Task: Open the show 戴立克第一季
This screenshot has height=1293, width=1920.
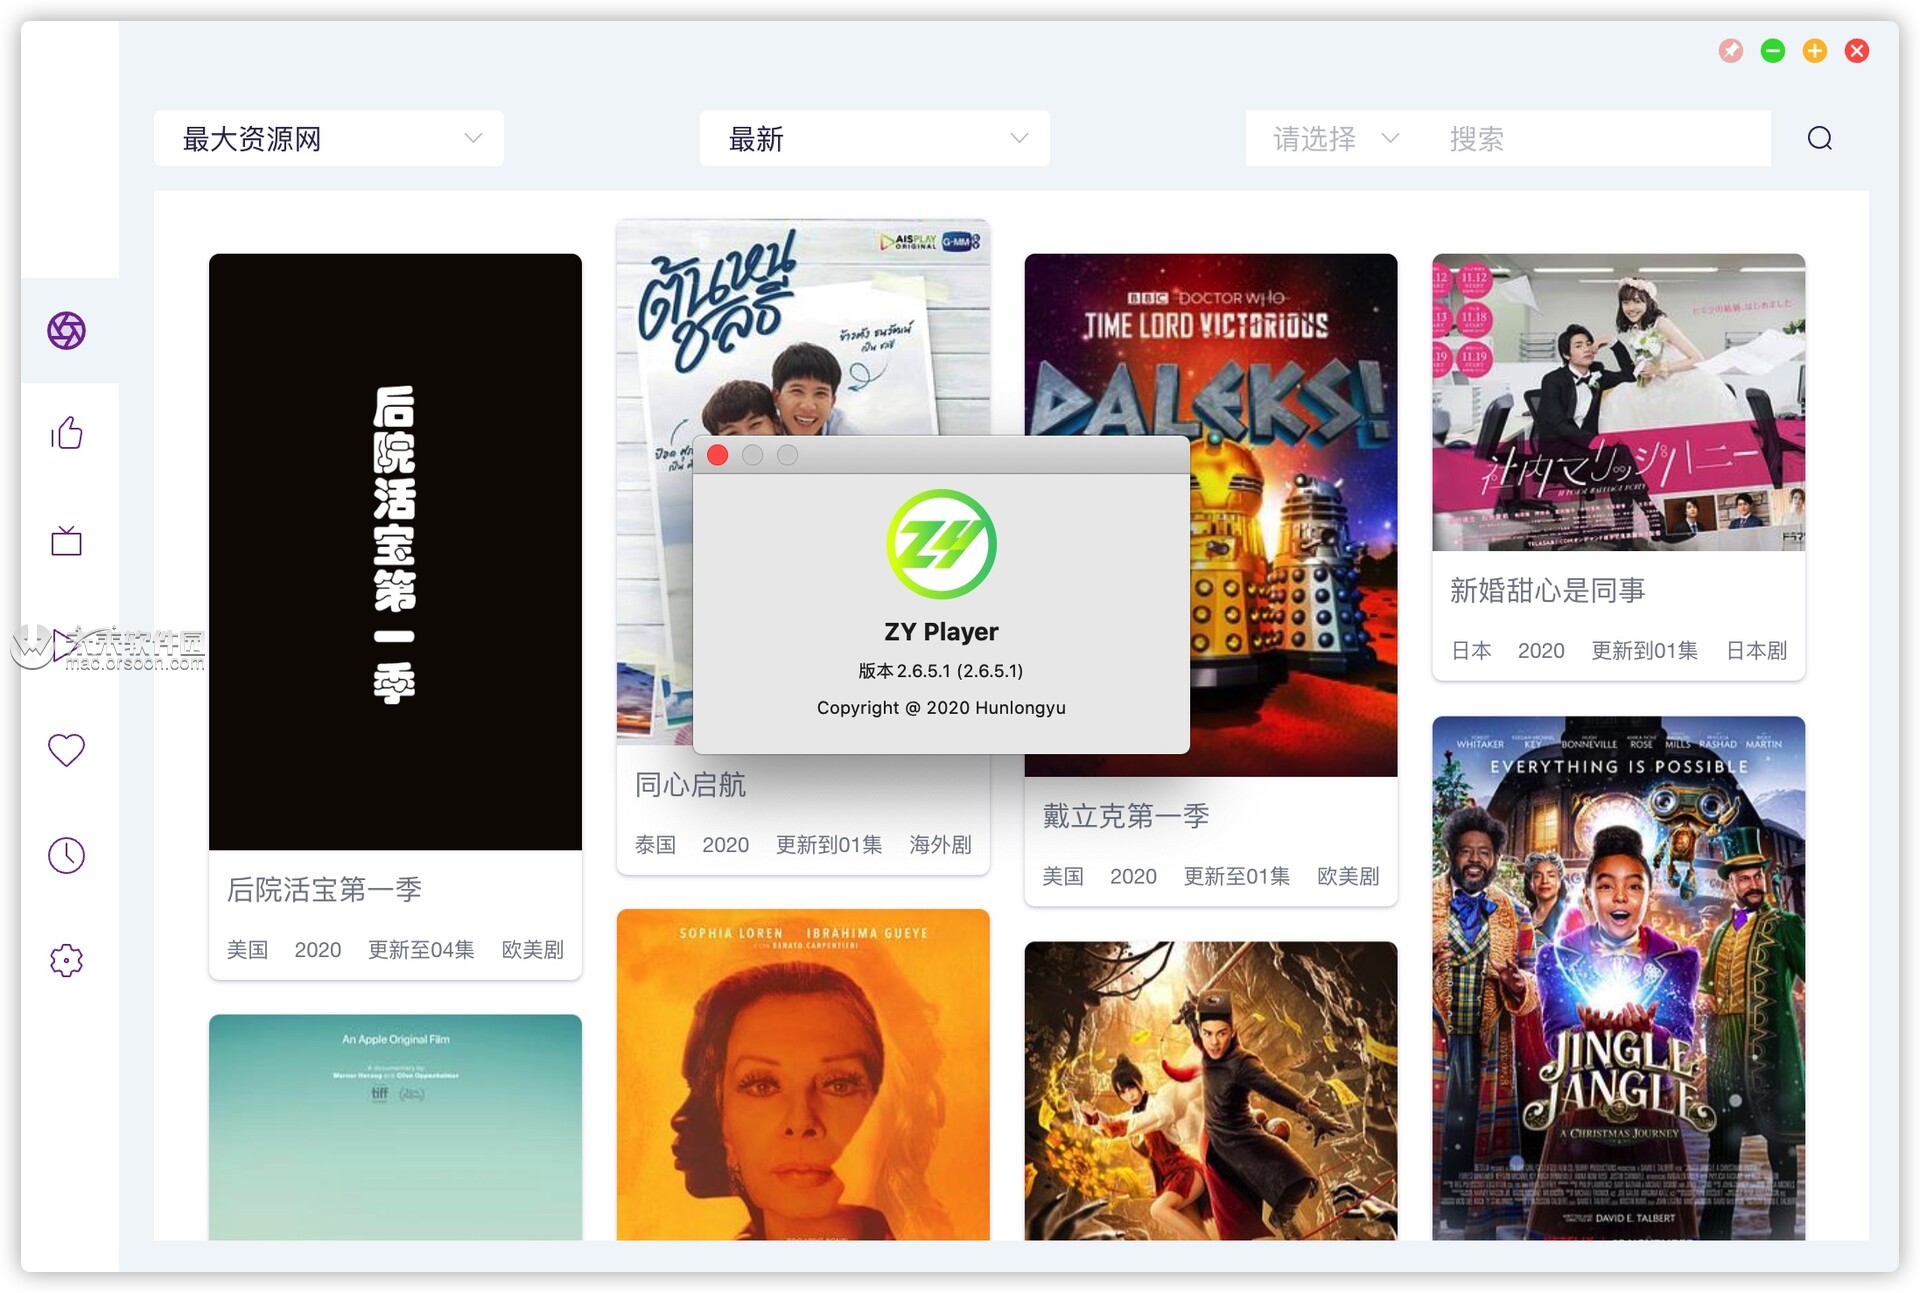Action: 1125,815
